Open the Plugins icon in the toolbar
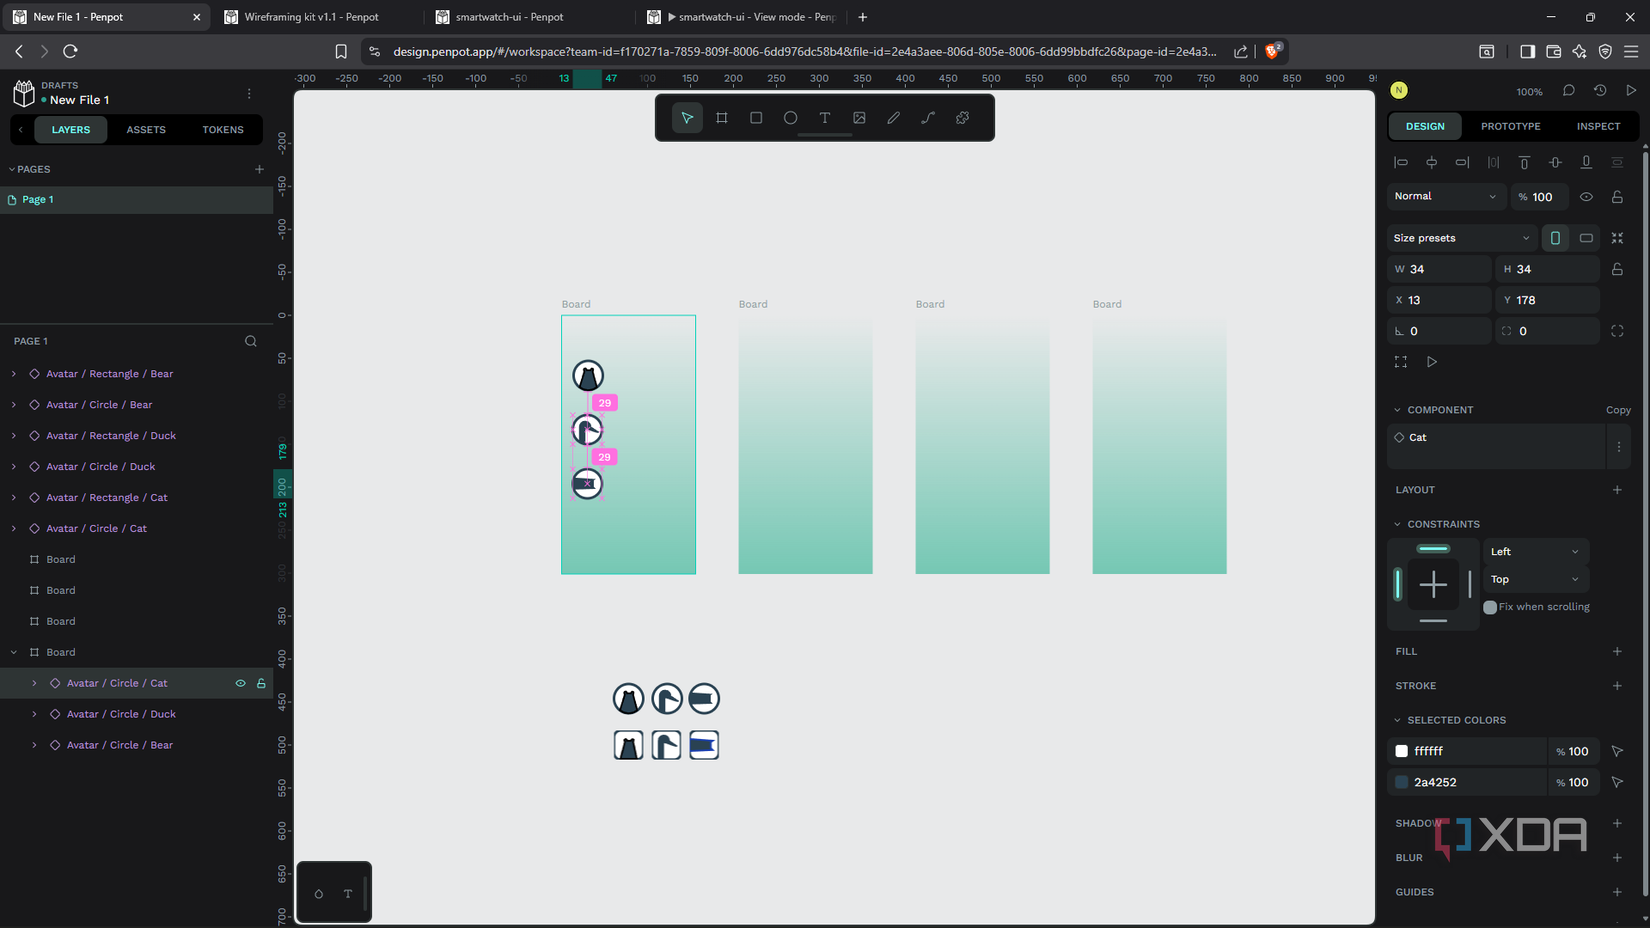 [962, 117]
